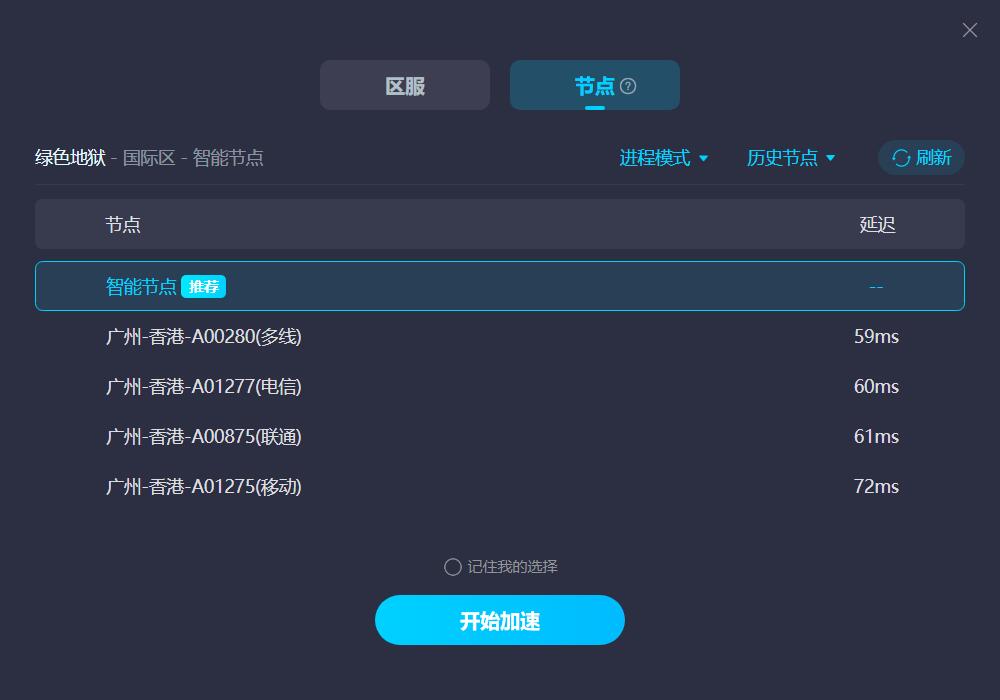Image resolution: width=1000 pixels, height=700 pixels.
Task: Choose node 广州-香港-A01275(移动)
Action: tap(499, 486)
